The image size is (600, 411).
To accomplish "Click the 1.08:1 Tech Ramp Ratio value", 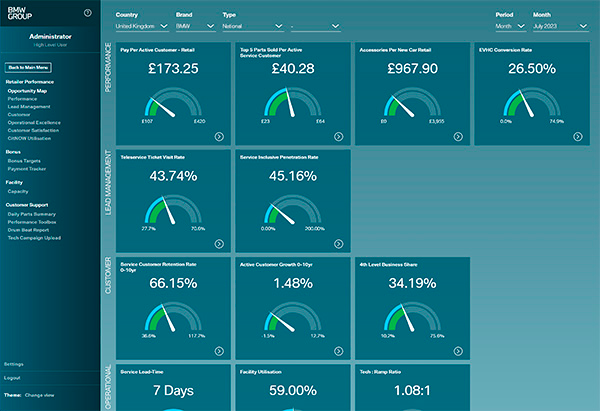I will (412, 391).
